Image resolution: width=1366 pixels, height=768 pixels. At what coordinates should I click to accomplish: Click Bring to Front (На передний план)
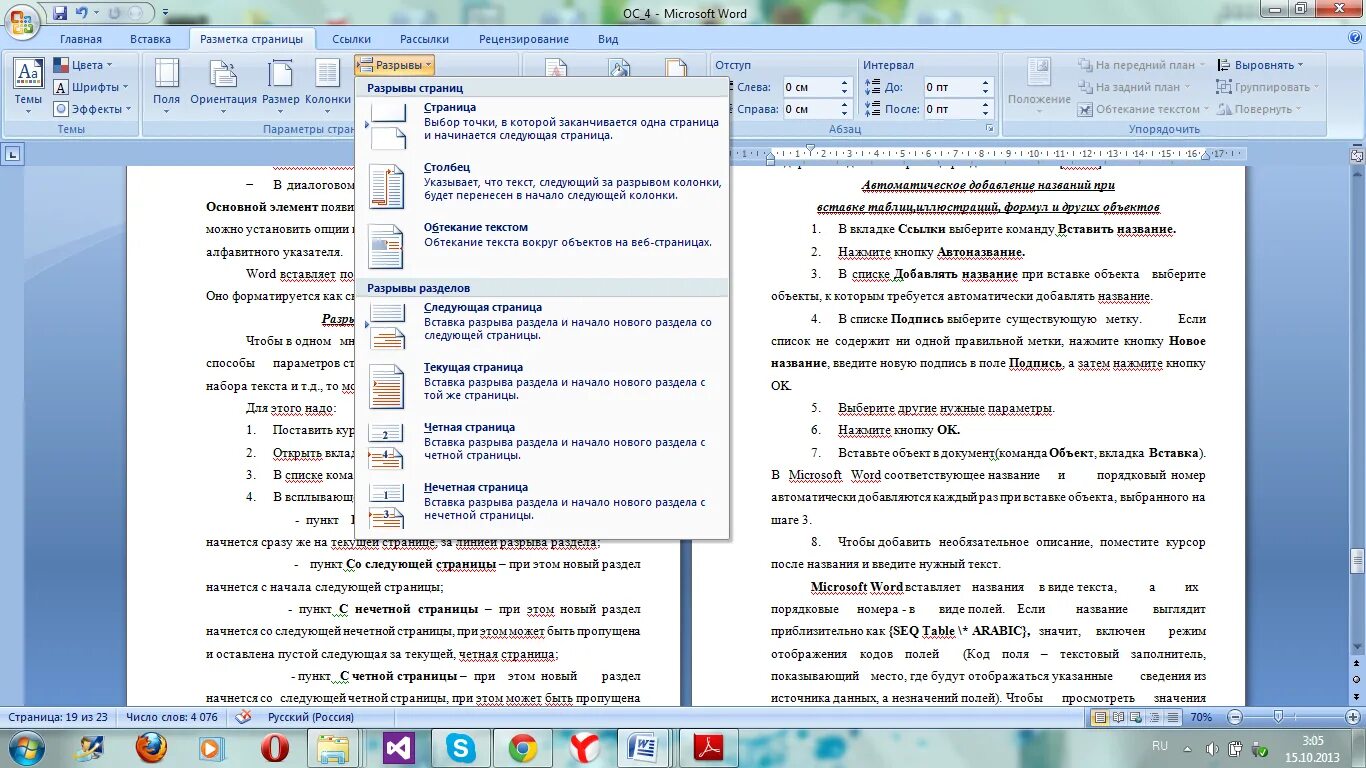tap(1143, 65)
